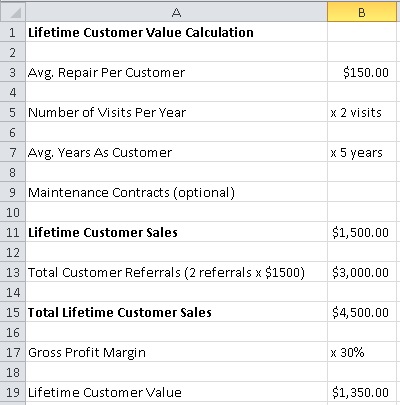Click the $3,000.00 cell
The width and height of the screenshot is (400, 405).
pyautogui.click(x=362, y=272)
